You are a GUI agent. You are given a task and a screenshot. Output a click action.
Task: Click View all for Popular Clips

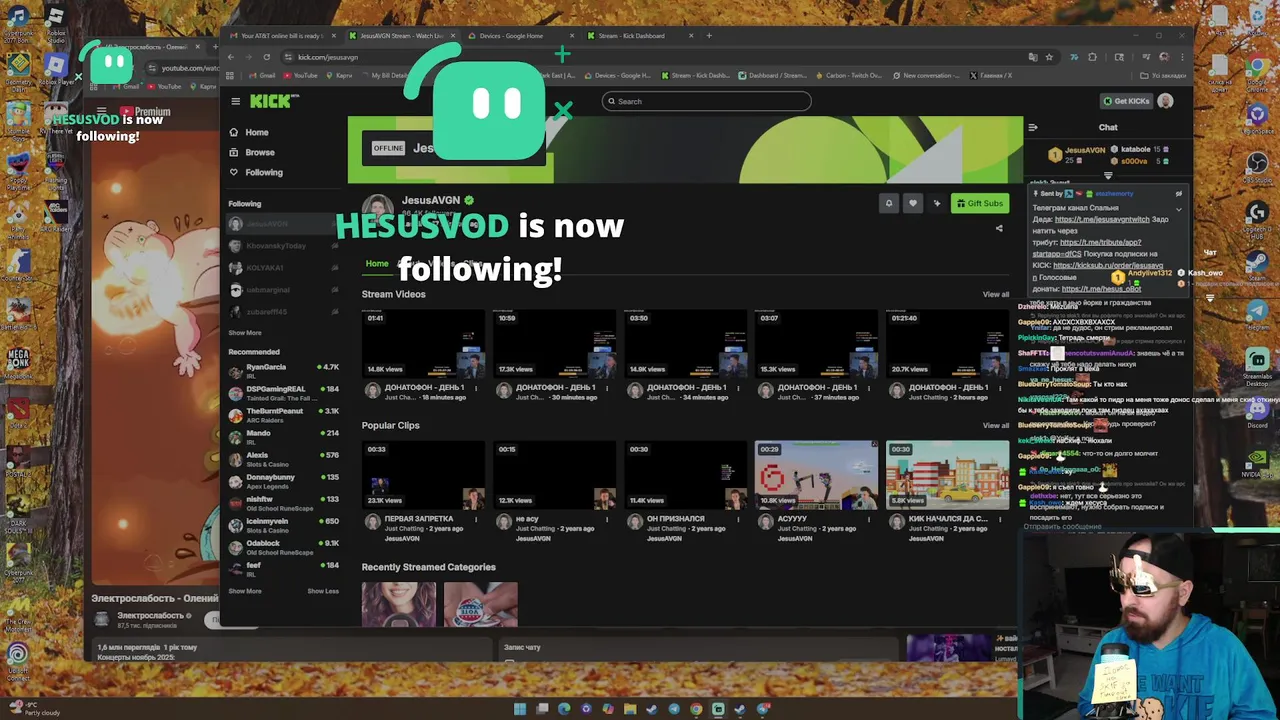996,425
